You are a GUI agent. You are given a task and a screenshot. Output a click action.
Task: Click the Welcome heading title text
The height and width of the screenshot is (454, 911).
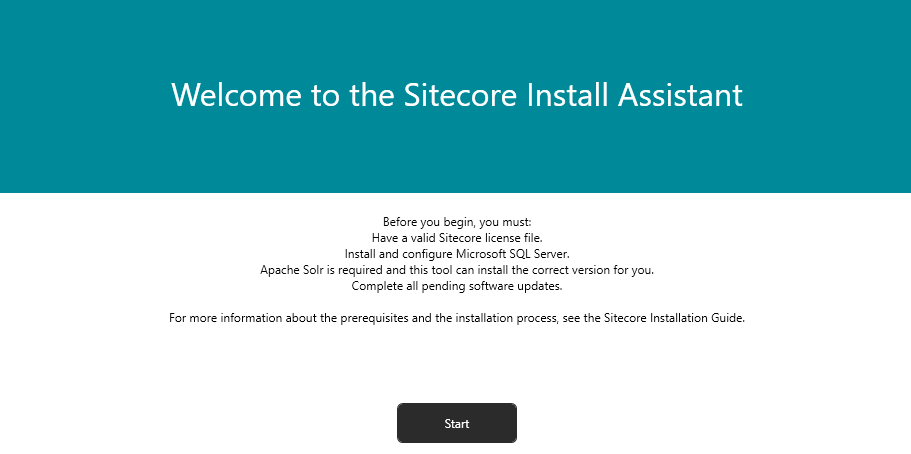click(x=456, y=95)
